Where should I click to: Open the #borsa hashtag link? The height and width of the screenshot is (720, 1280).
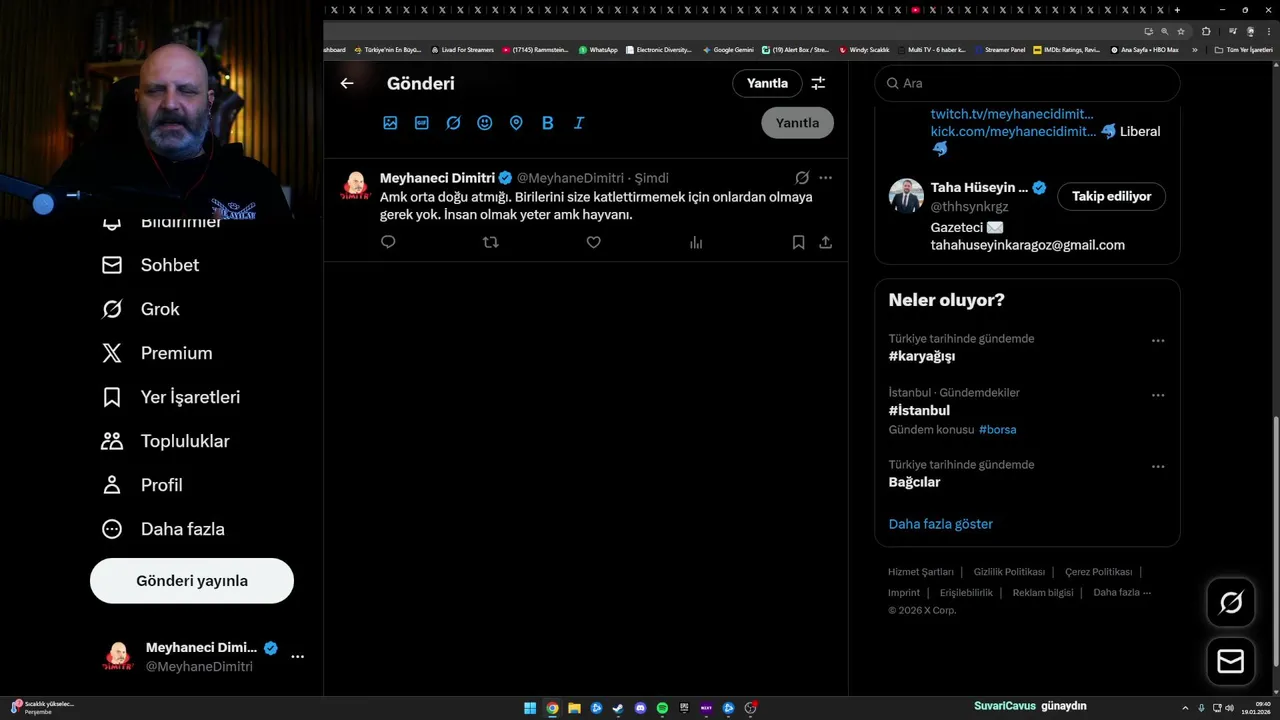997,430
